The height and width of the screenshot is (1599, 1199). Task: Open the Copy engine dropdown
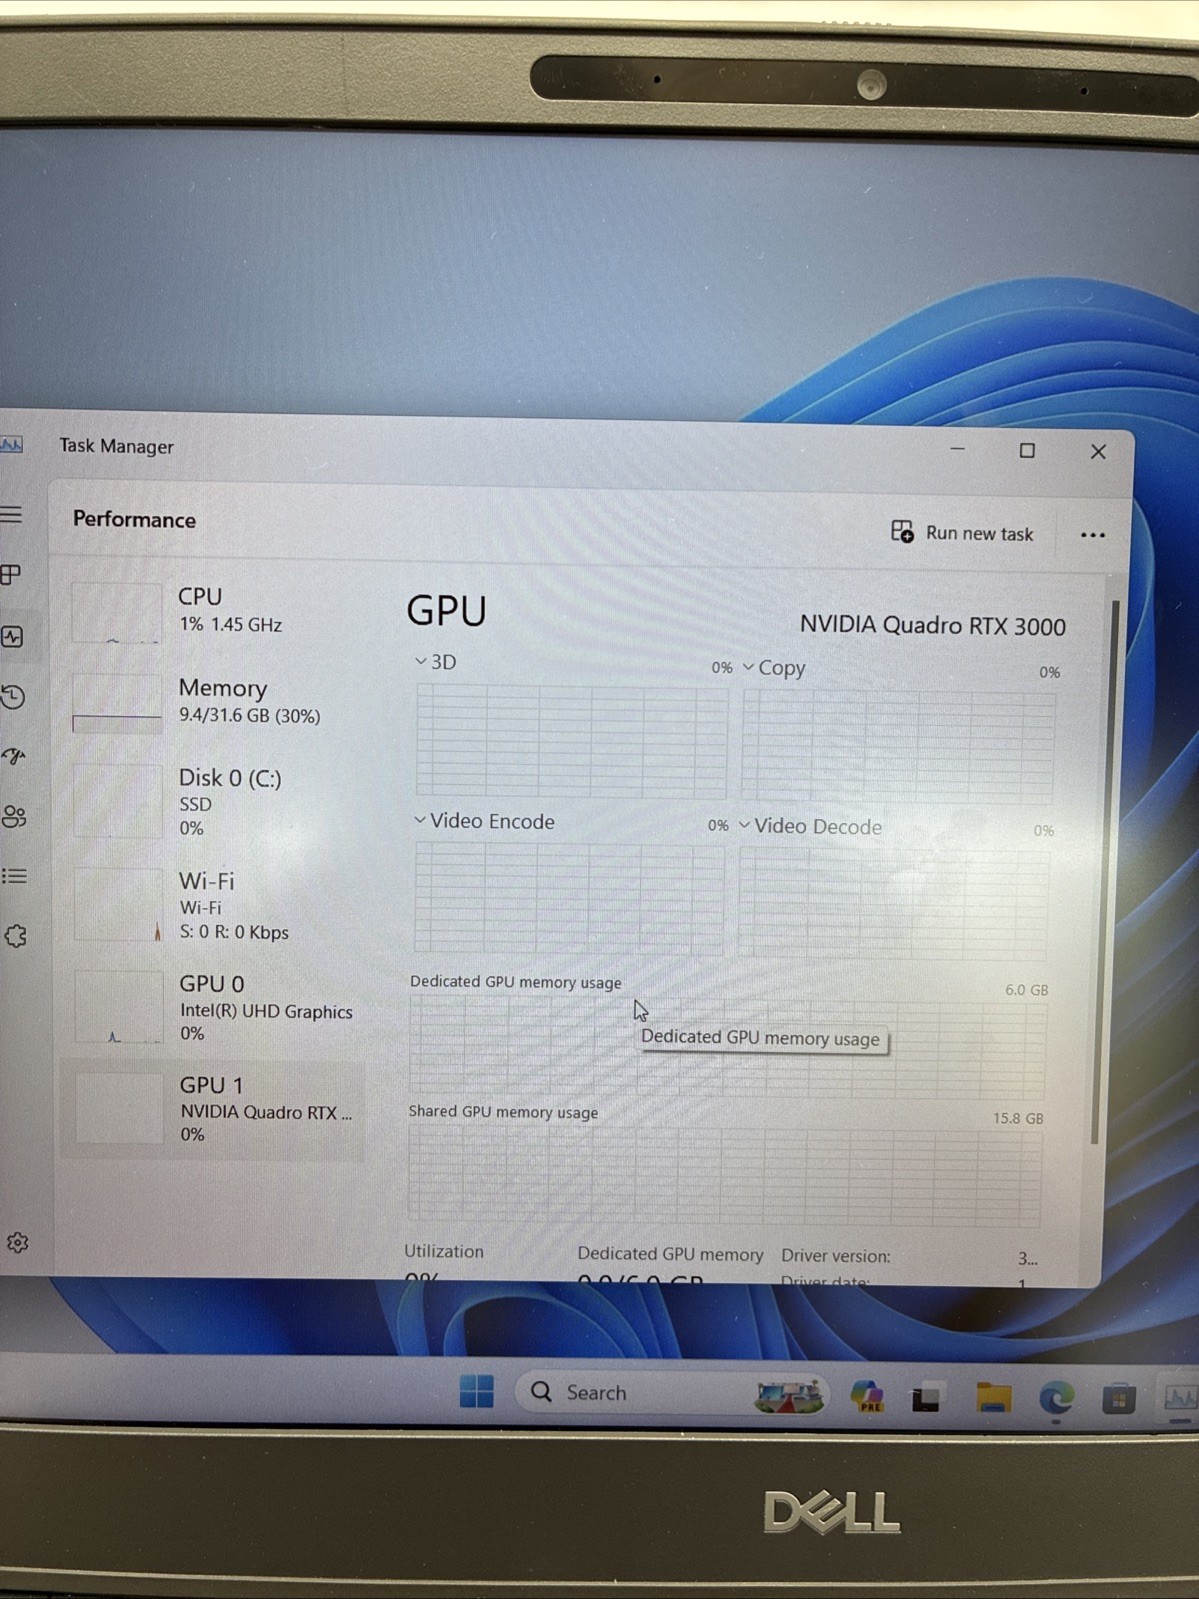774,668
